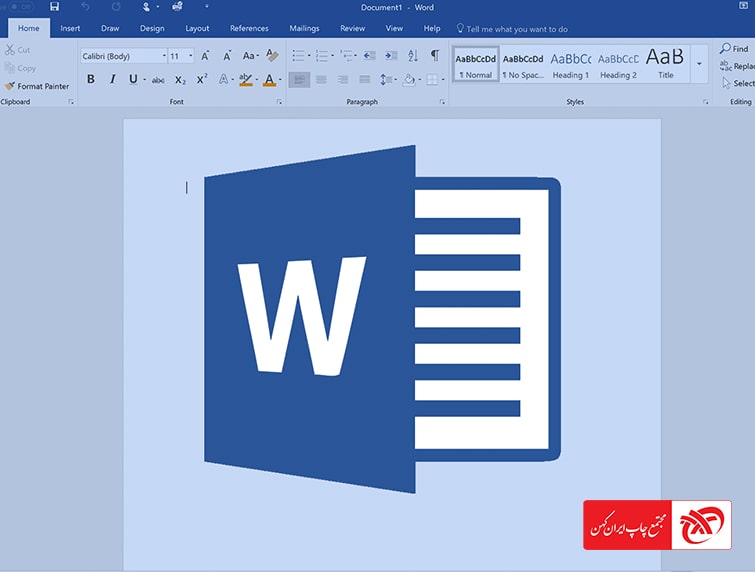
Task: Toggle Italic formatting
Action: point(112,79)
